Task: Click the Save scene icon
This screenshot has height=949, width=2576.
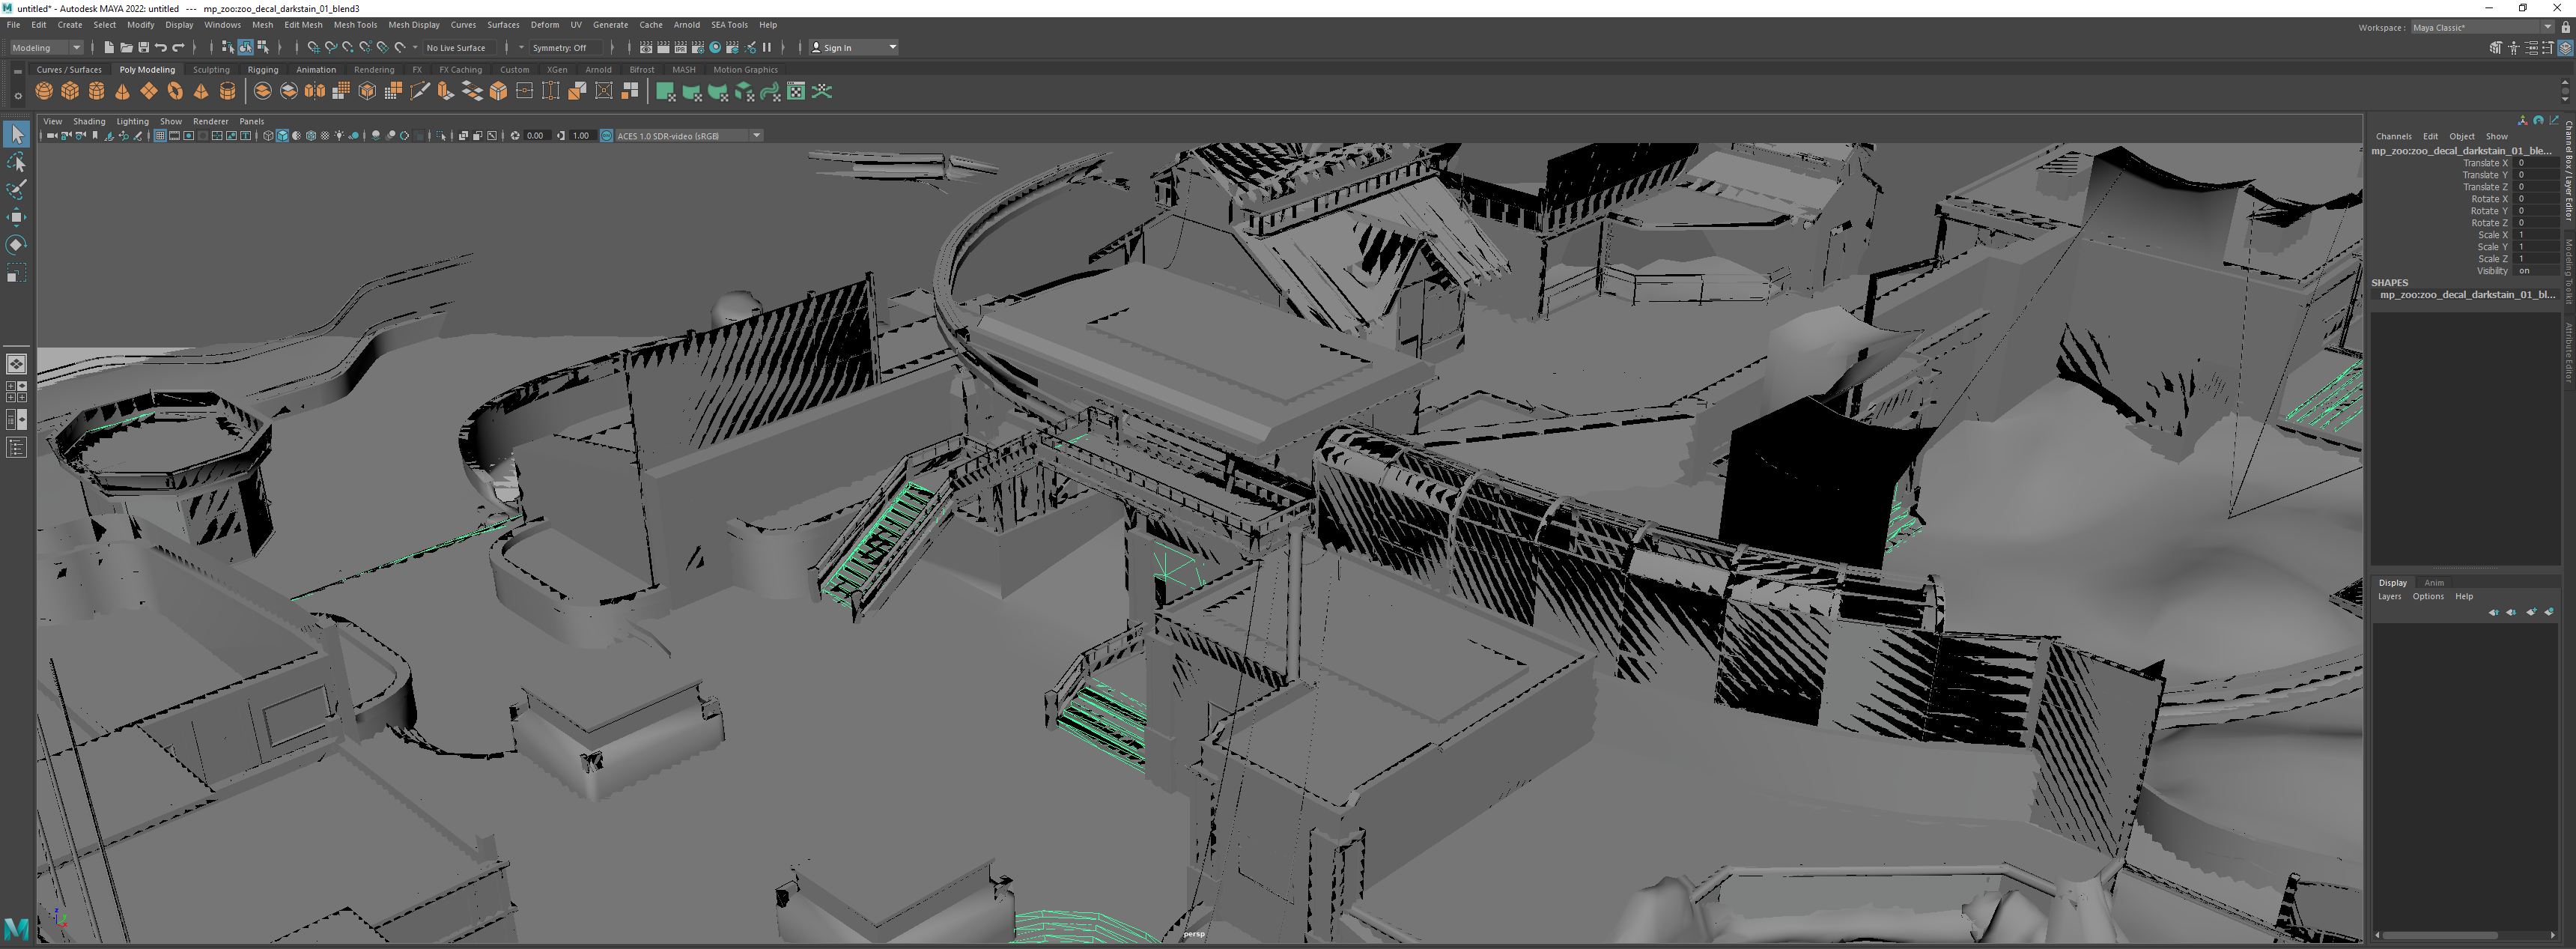Action: (143, 47)
